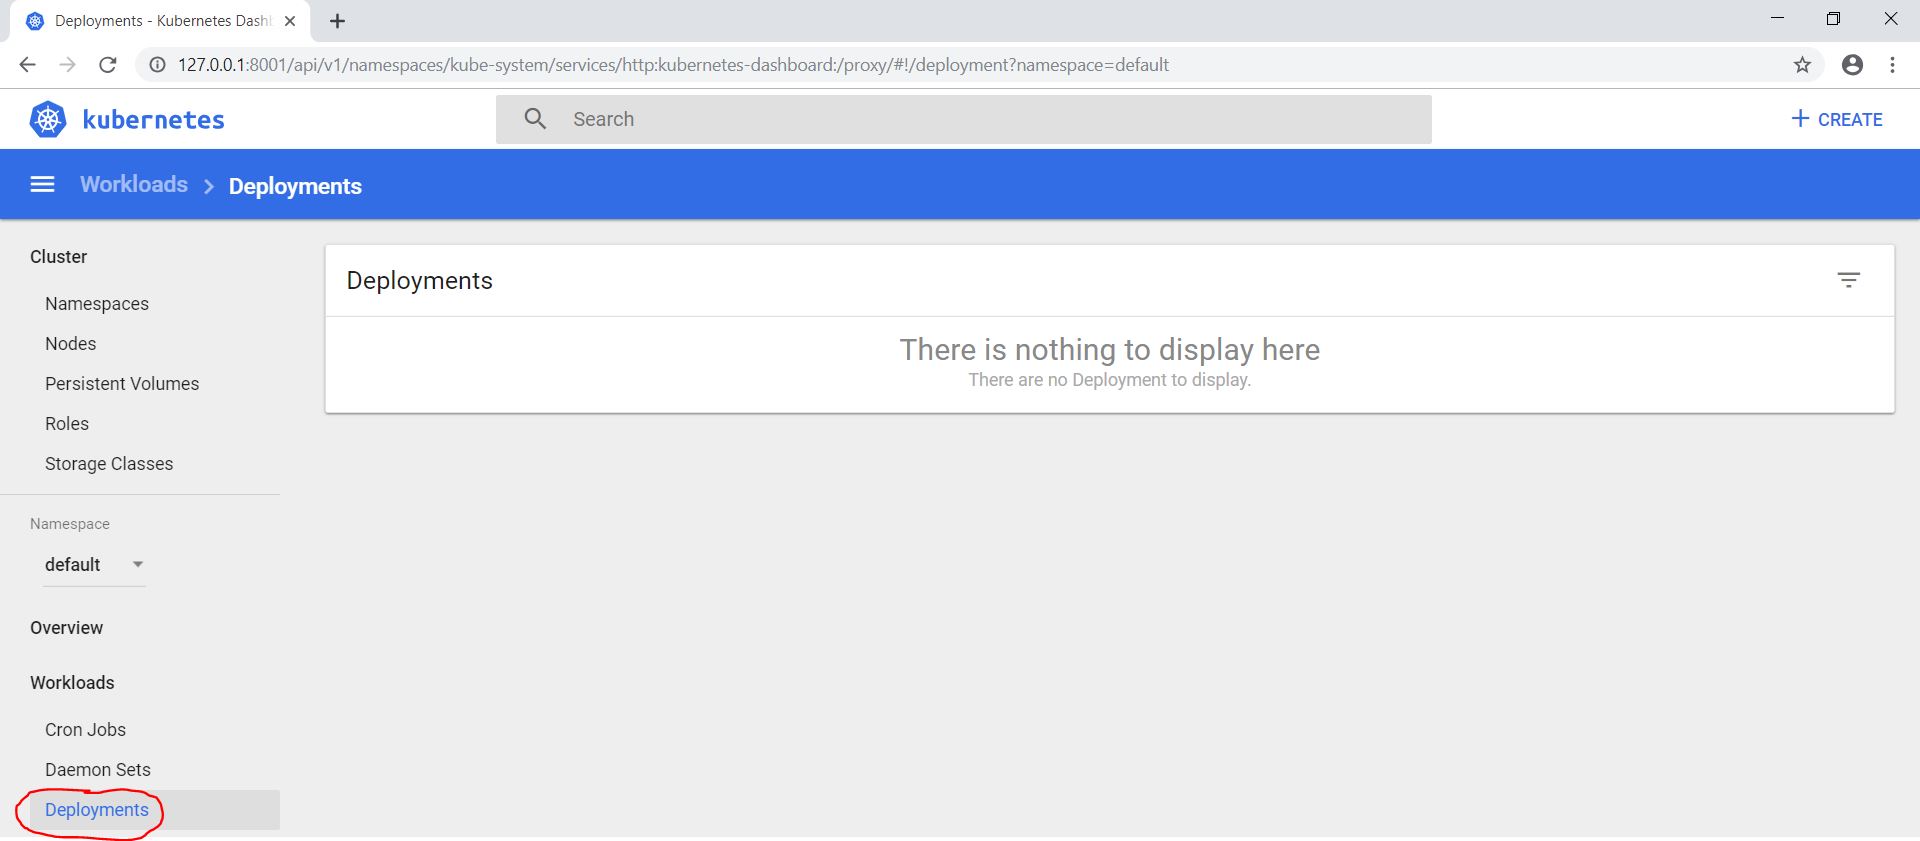Open the Cluster section
The height and width of the screenshot is (841, 1920).
click(x=58, y=257)
